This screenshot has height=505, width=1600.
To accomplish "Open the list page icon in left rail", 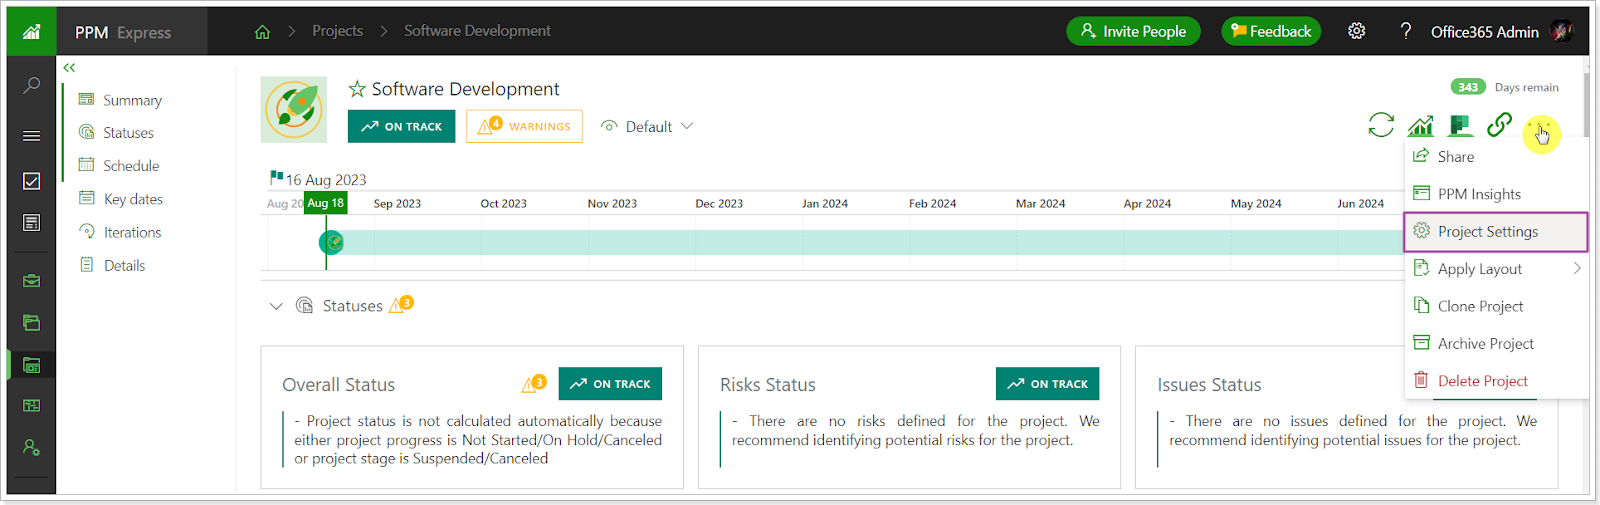I will (32, 223).
